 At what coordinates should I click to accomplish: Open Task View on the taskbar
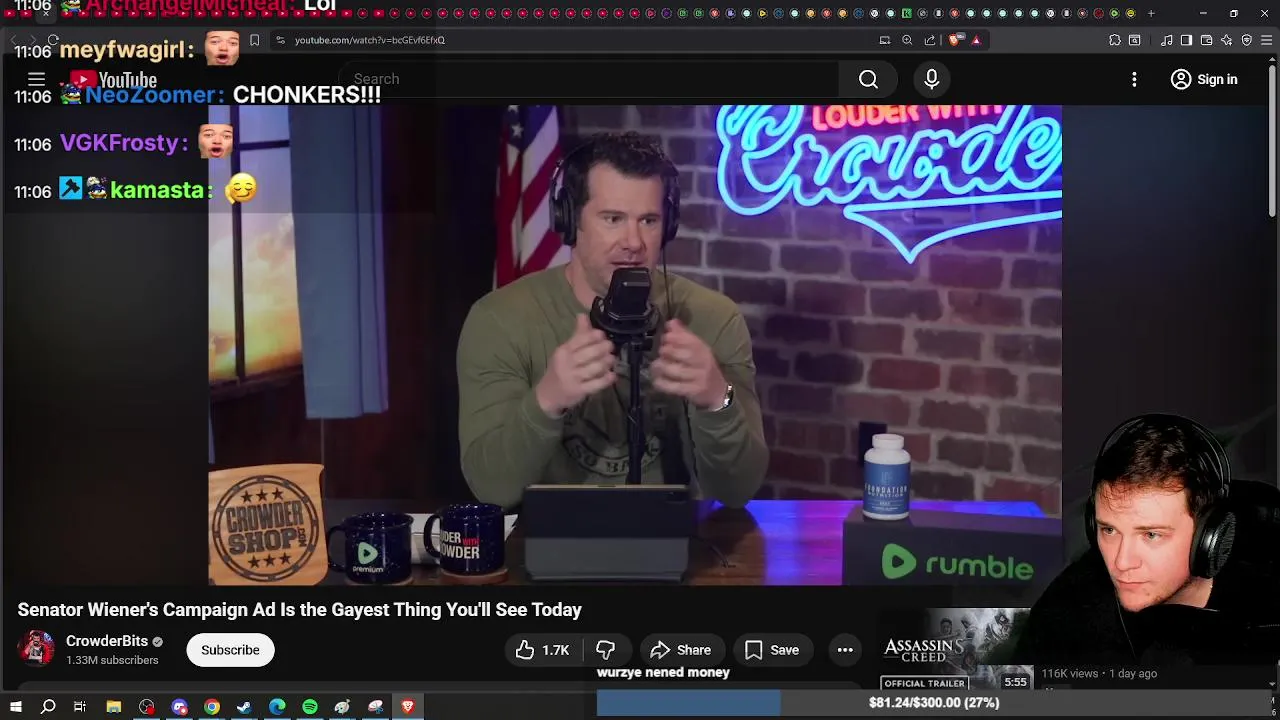pos(80,707)
